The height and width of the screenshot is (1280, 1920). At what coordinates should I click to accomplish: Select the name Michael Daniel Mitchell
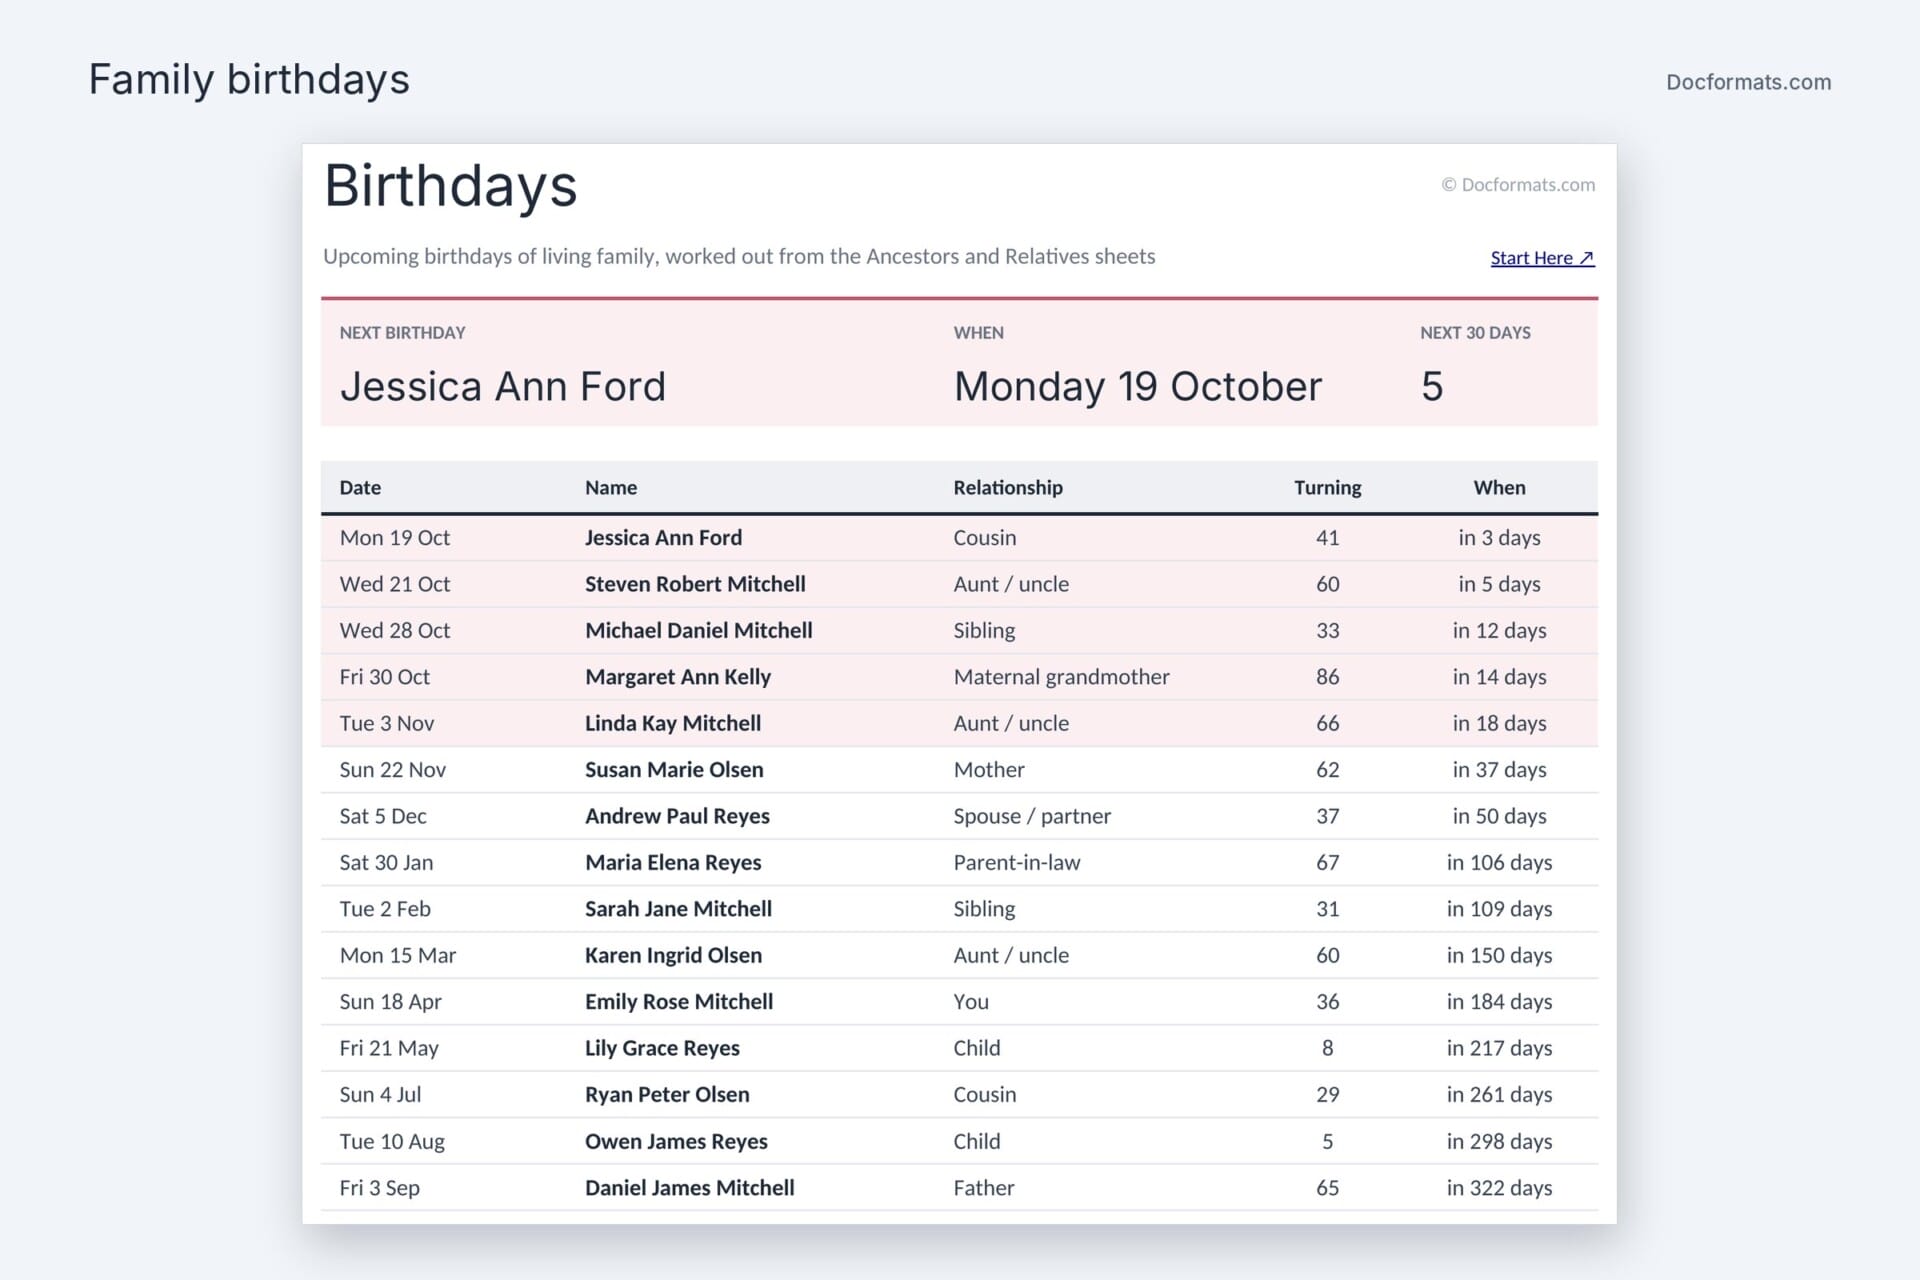698,630
